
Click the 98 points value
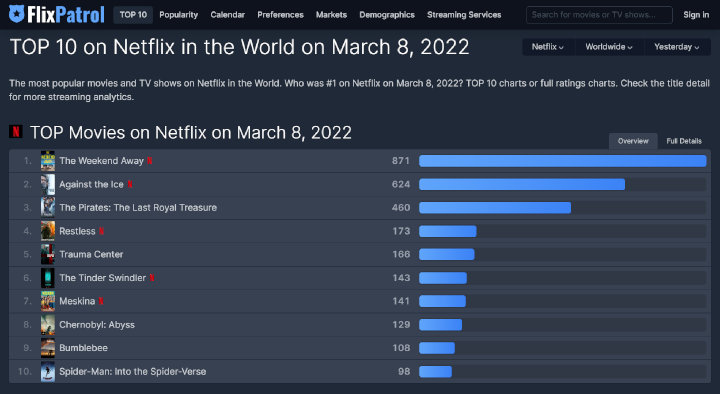tap(404, 371)
